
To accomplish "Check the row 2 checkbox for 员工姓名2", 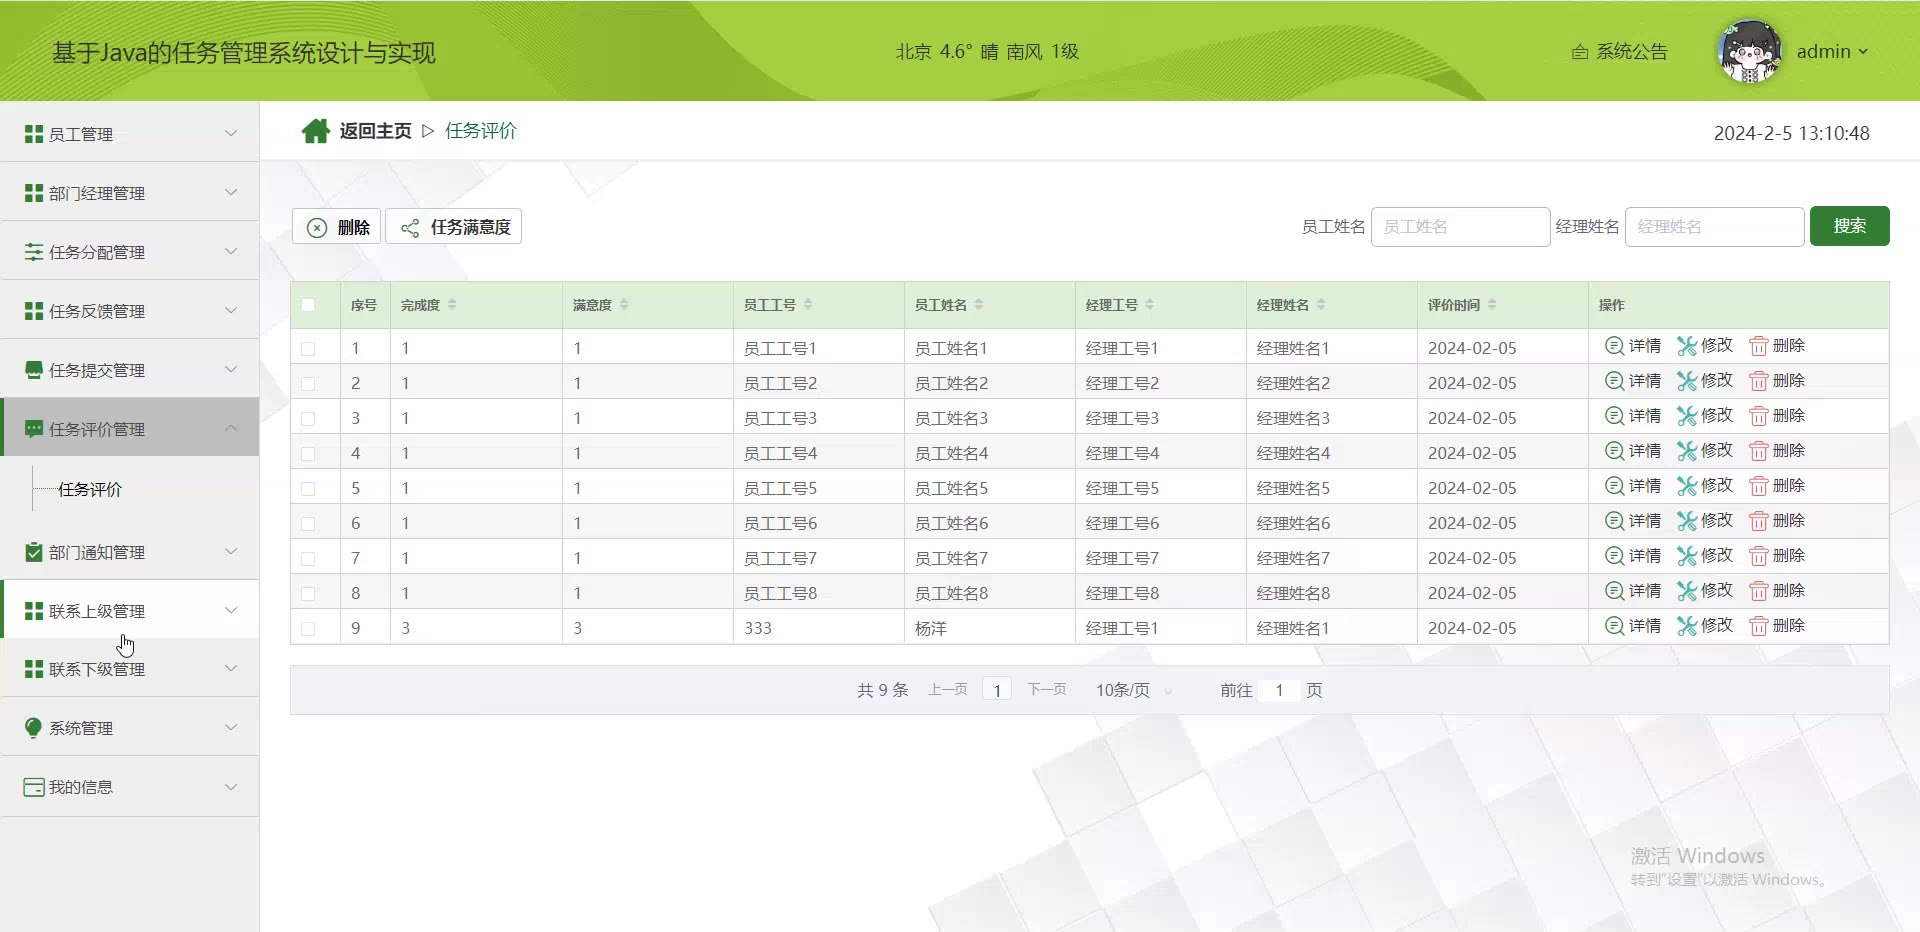I will coord(308,384).
